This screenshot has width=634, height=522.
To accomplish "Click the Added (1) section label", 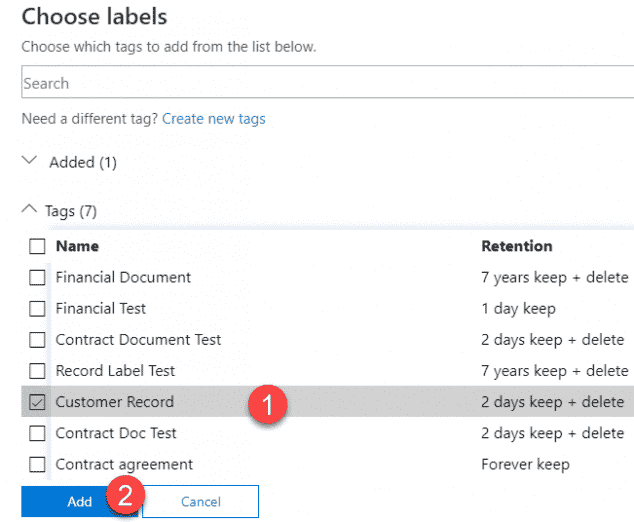I will click(x=83, y=163).
